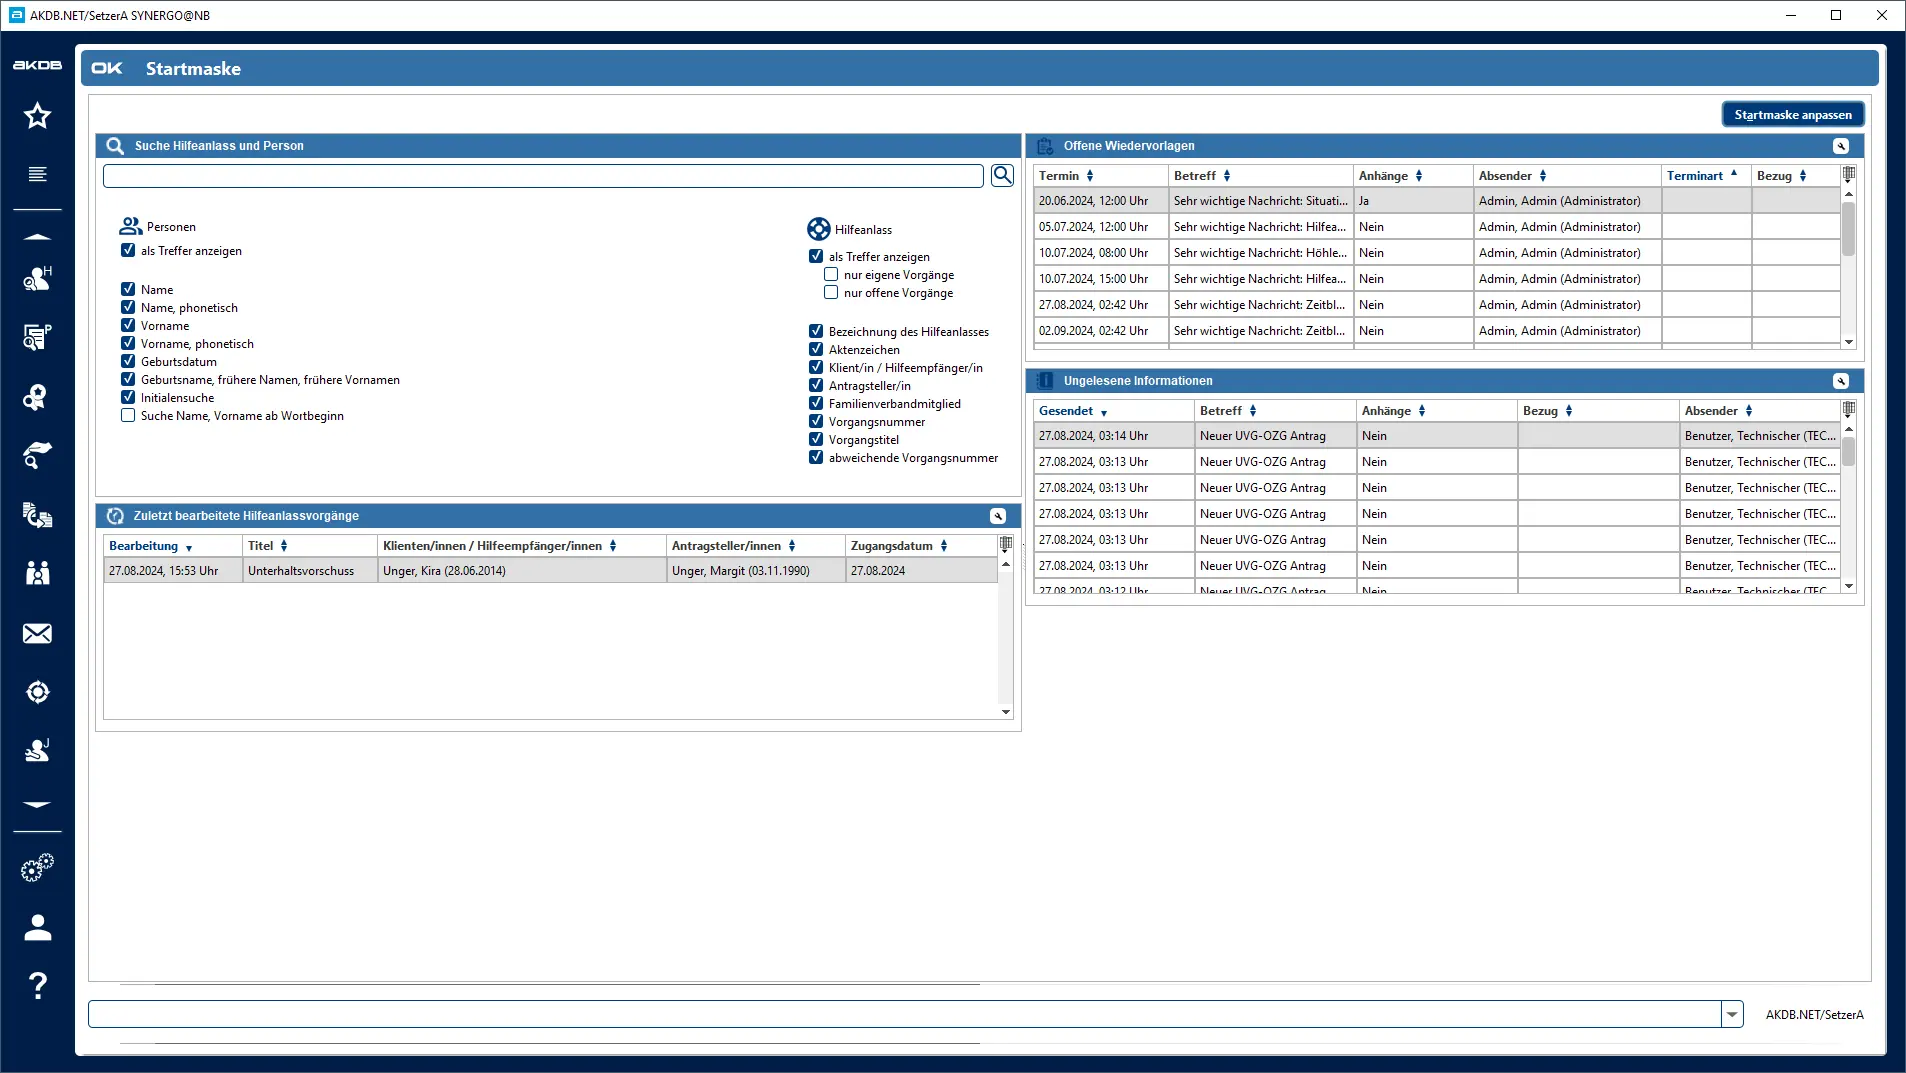
Task: Click the 'Startmaske anpassen' button
Action: [1792, 115]
